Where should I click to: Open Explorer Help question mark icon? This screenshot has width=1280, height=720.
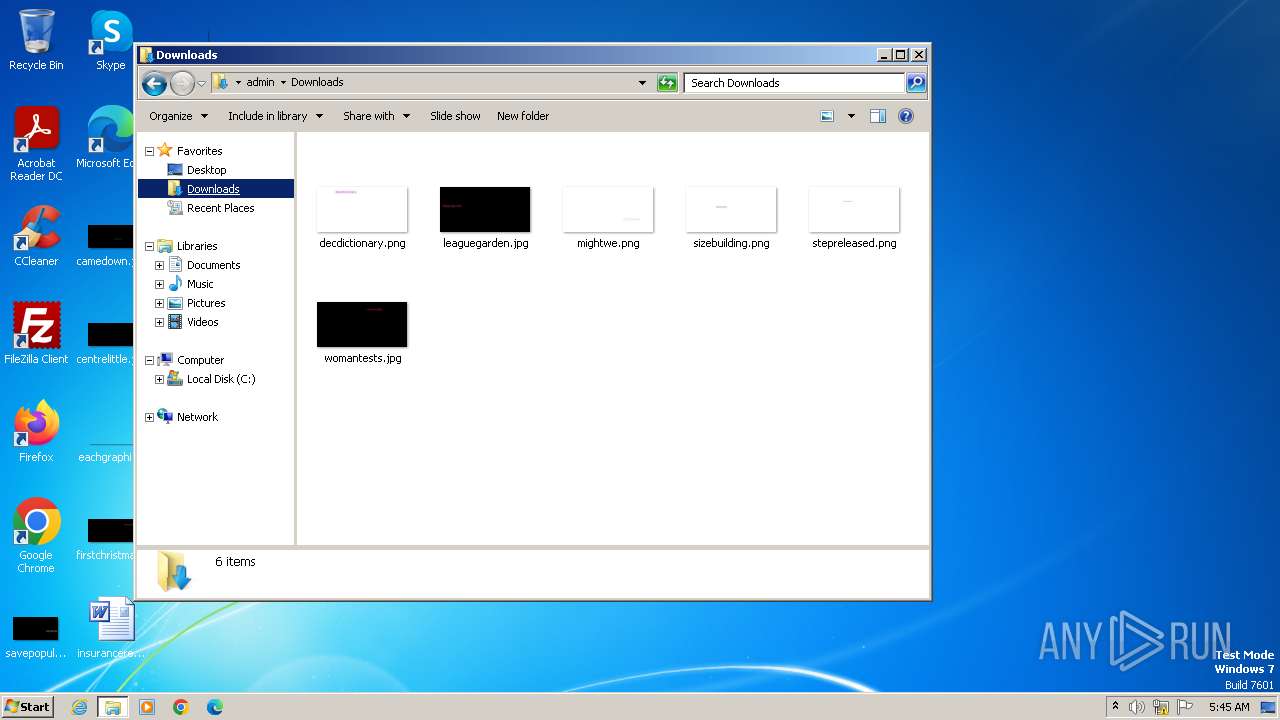point(906,116)
